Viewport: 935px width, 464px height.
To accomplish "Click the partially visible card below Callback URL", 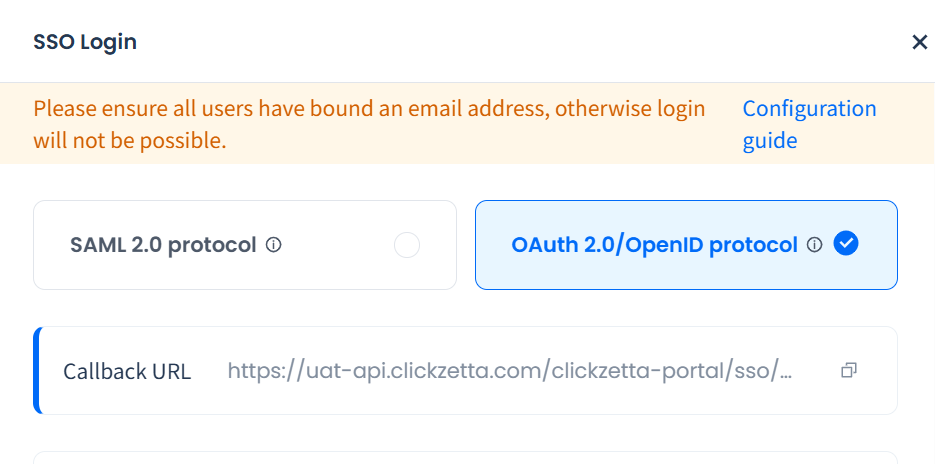I will [465, 458].
